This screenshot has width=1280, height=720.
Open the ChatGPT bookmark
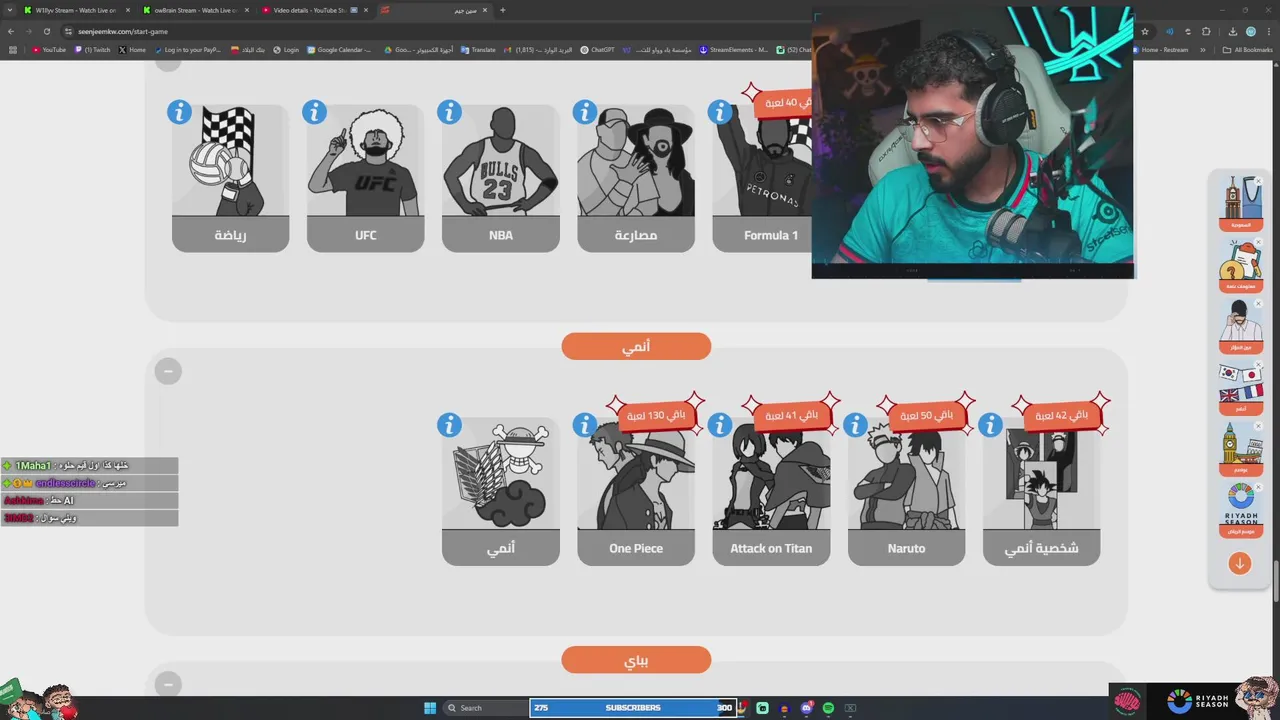tap(597, 49)
